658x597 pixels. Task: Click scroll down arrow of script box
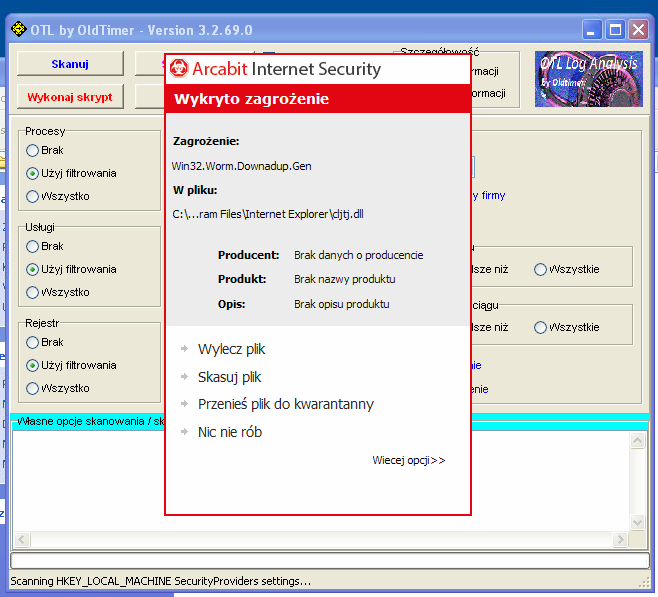point(637,522)
